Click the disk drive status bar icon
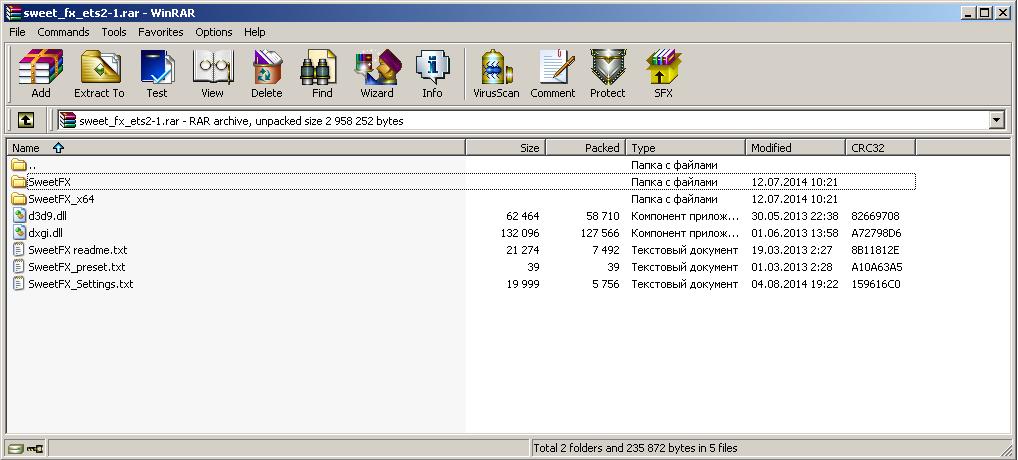The image size is (1018, 460). (x=16, y=448)
